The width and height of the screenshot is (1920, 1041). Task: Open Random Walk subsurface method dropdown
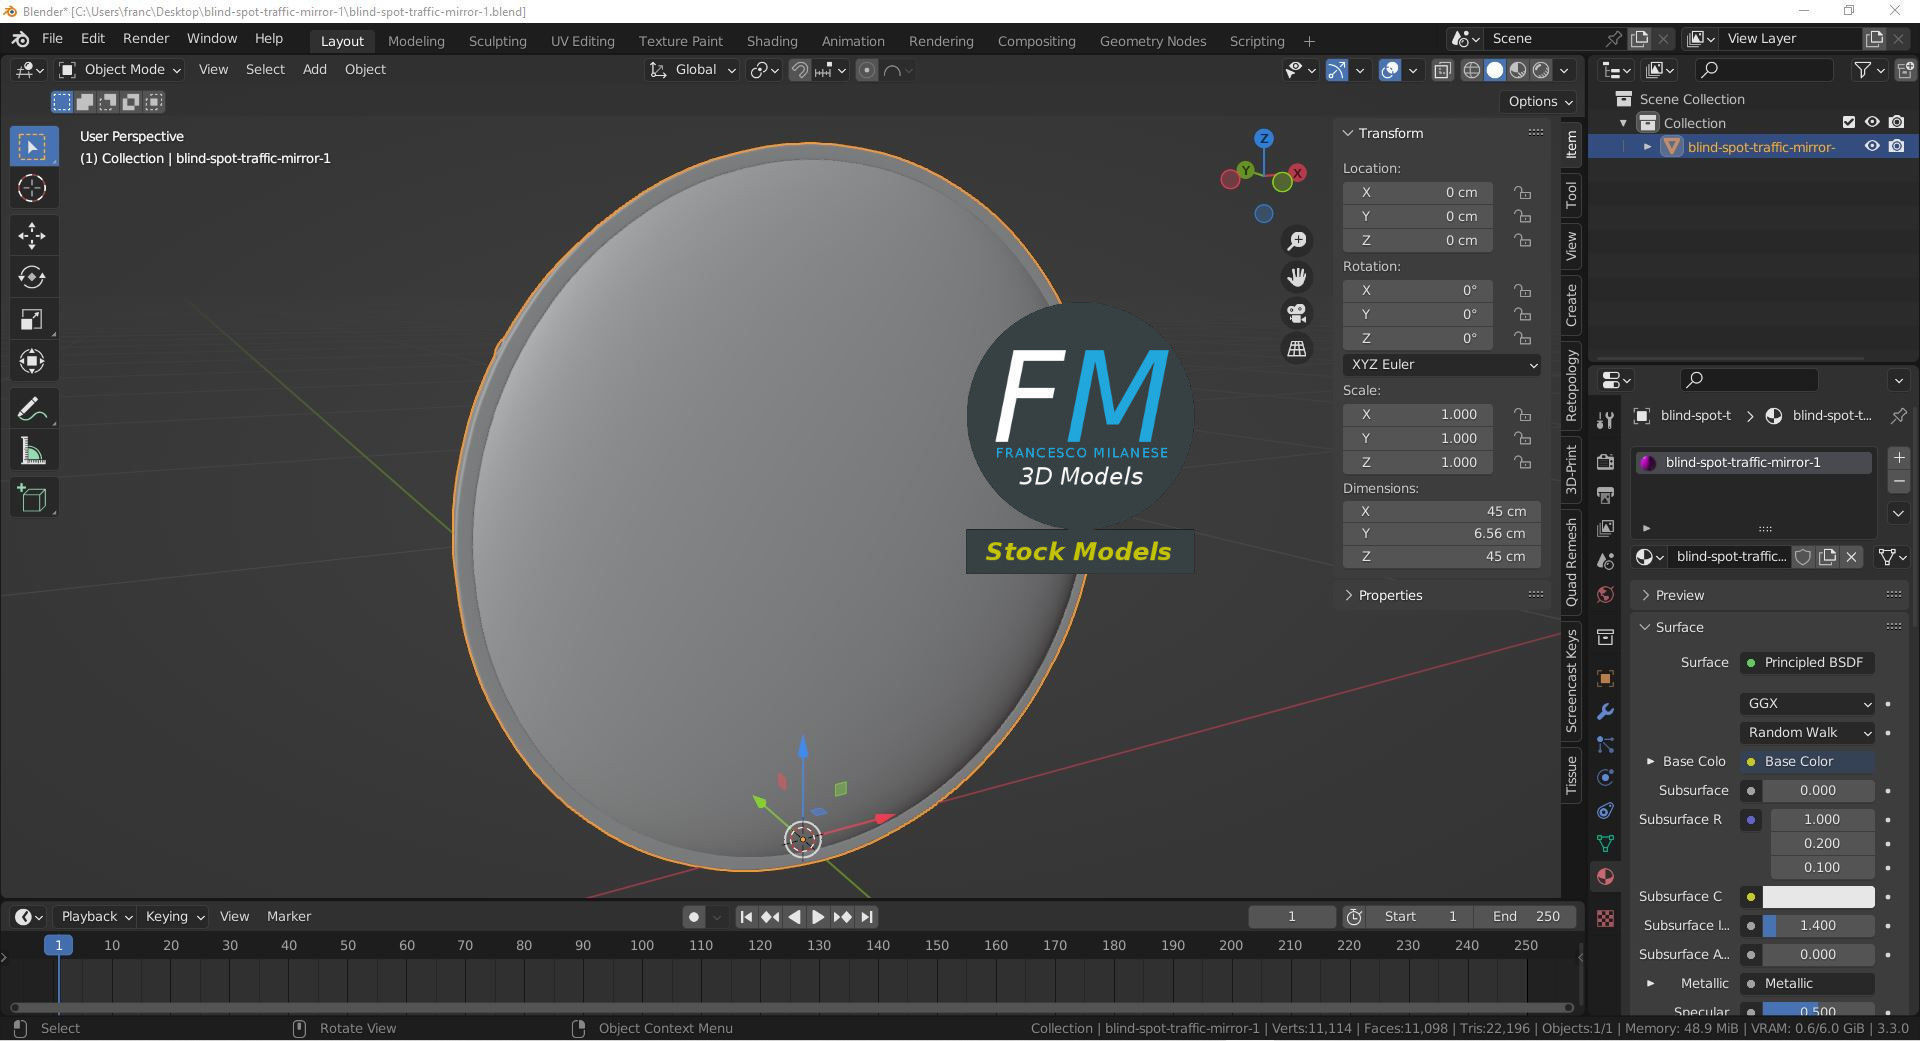click(1808, 733)
